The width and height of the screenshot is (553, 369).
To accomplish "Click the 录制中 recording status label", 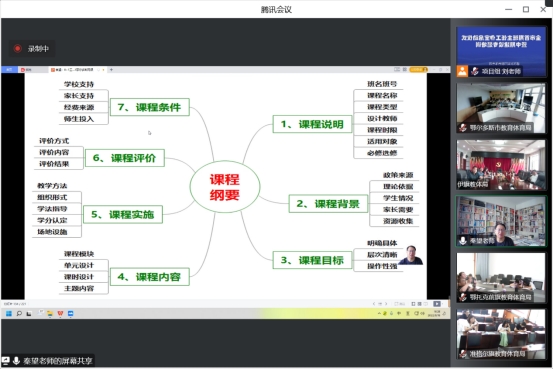I will (x=38, y=49).
